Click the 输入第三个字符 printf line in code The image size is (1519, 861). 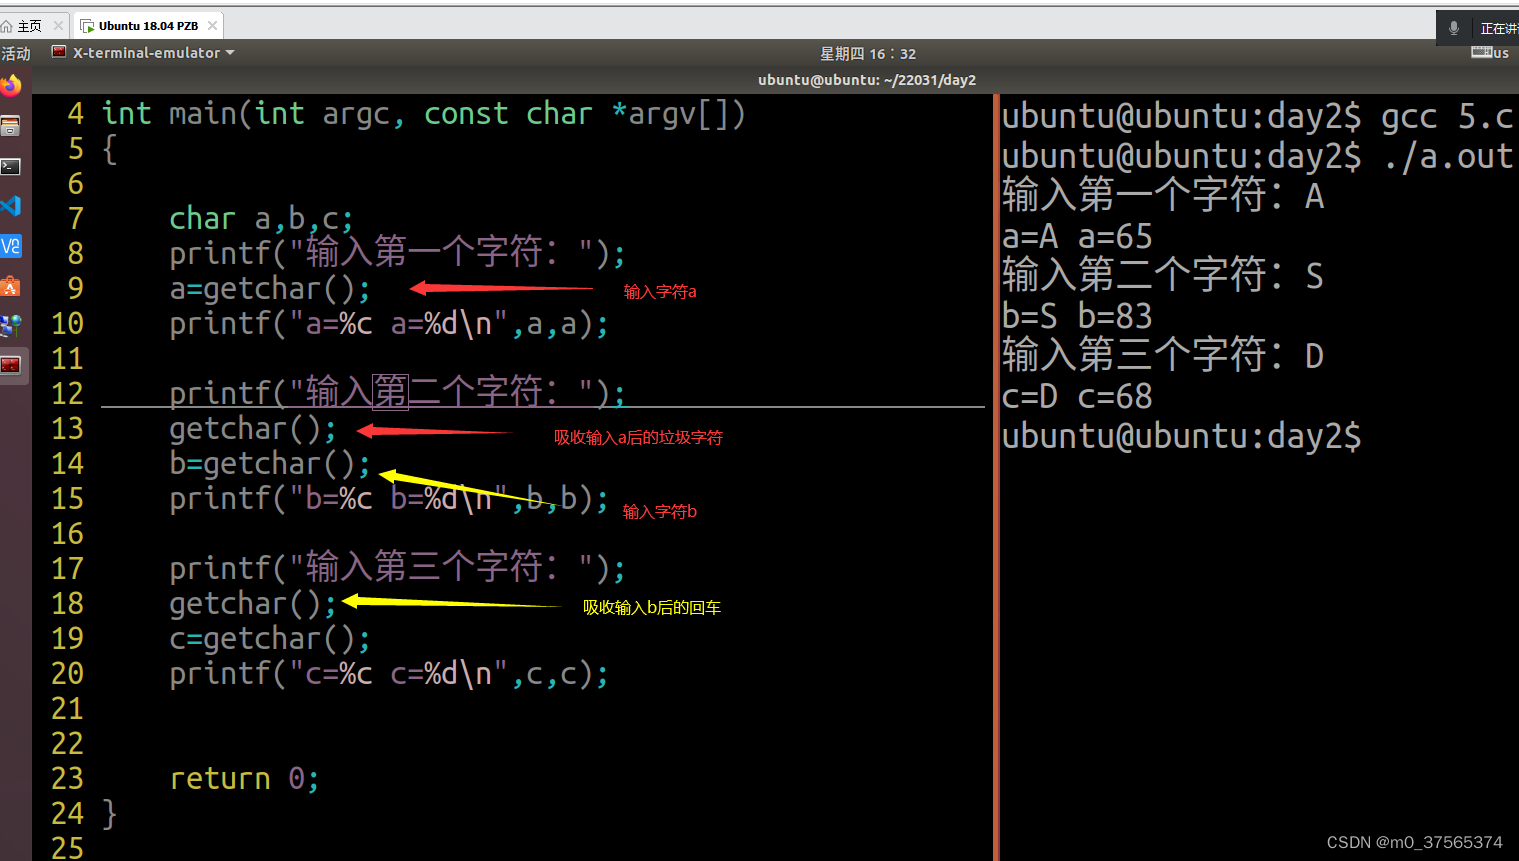(x=398, y=569)
